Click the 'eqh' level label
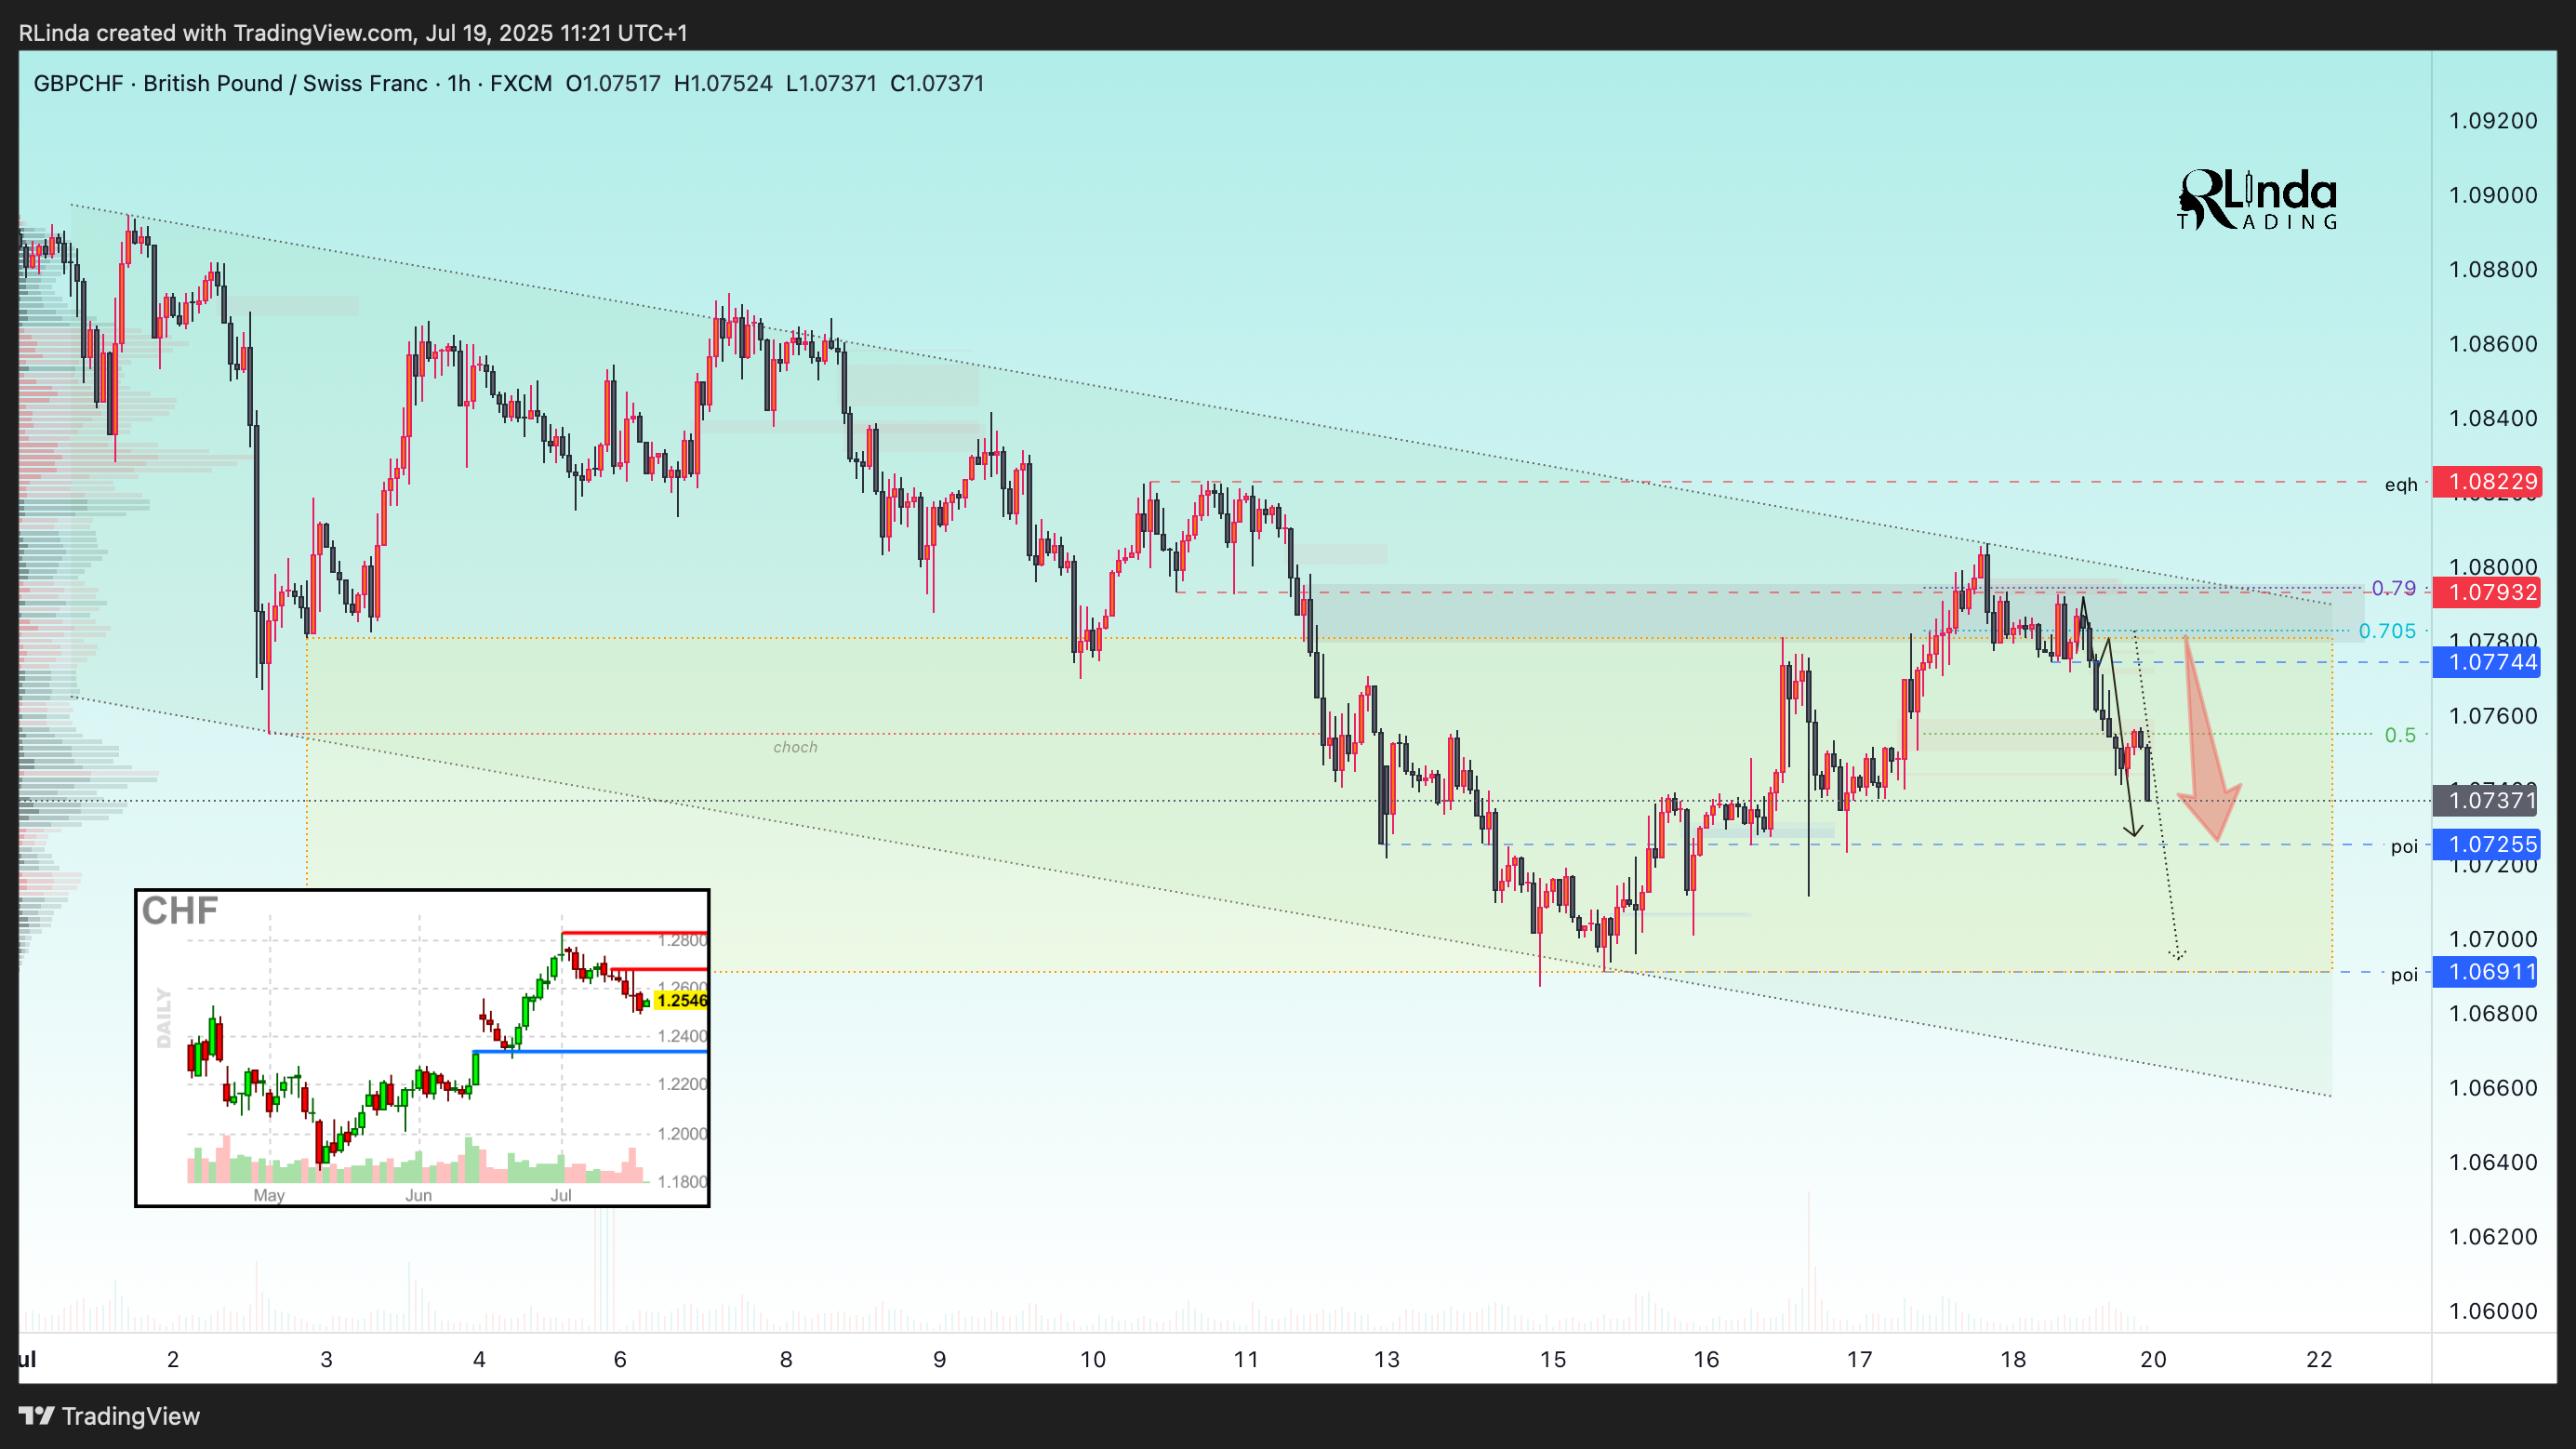This screenshot has height=1449, width=2576. (2401, 485)
